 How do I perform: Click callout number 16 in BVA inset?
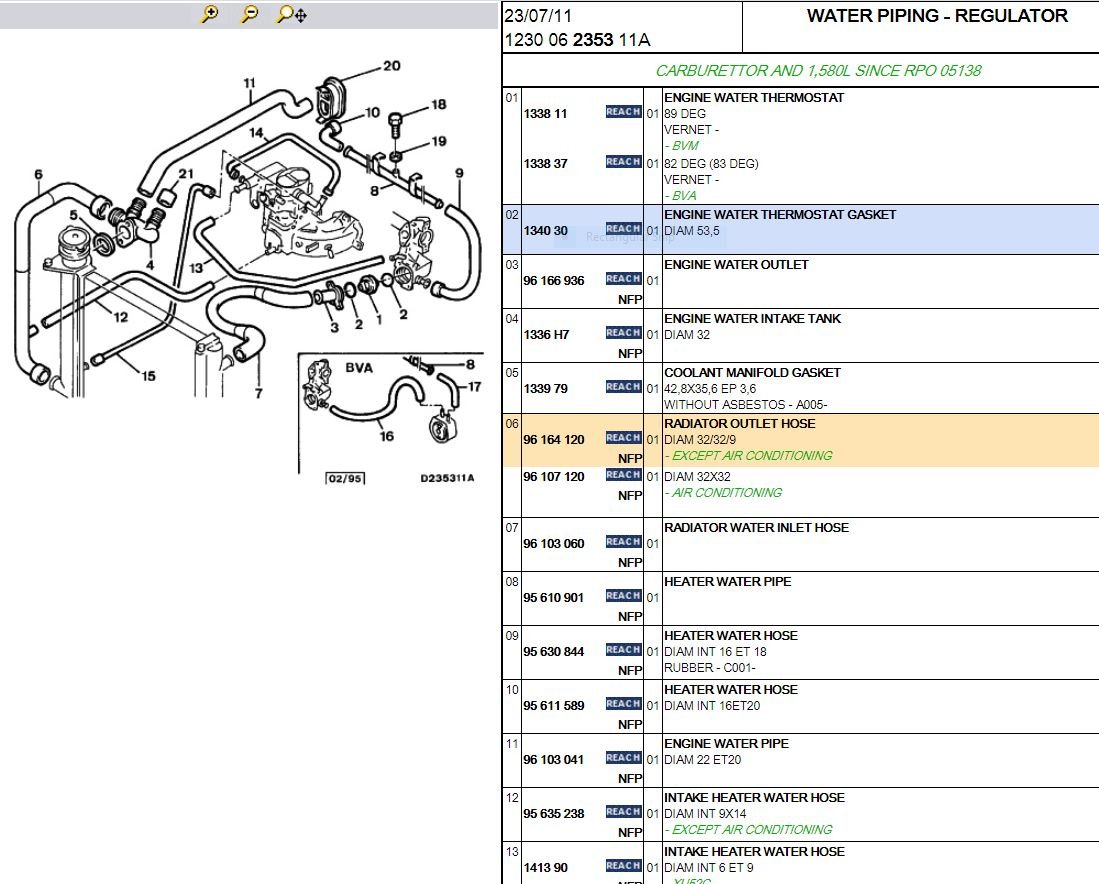point(386,436)
